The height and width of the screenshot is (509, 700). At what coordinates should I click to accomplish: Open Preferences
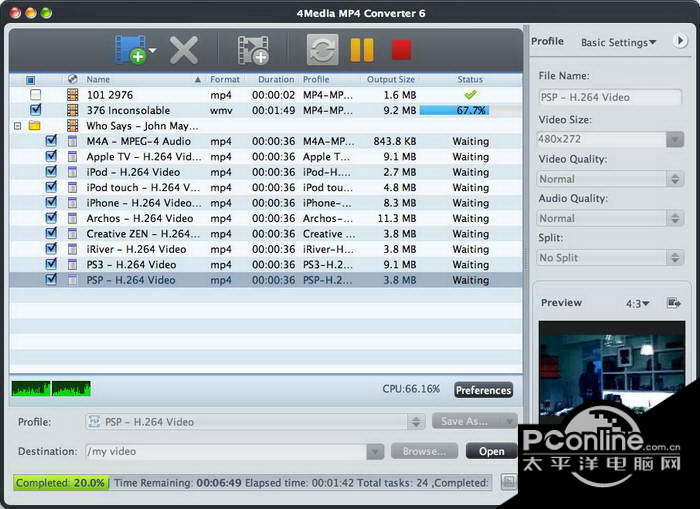tap(483, 390)
